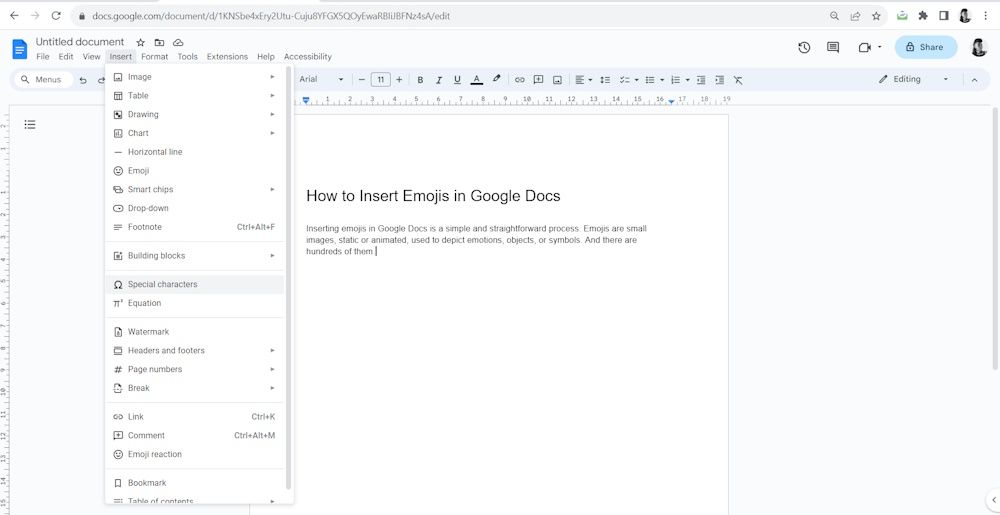Click the insert link toolbar icon
This screenshot has height=515, width=1000.
(519, 80)
